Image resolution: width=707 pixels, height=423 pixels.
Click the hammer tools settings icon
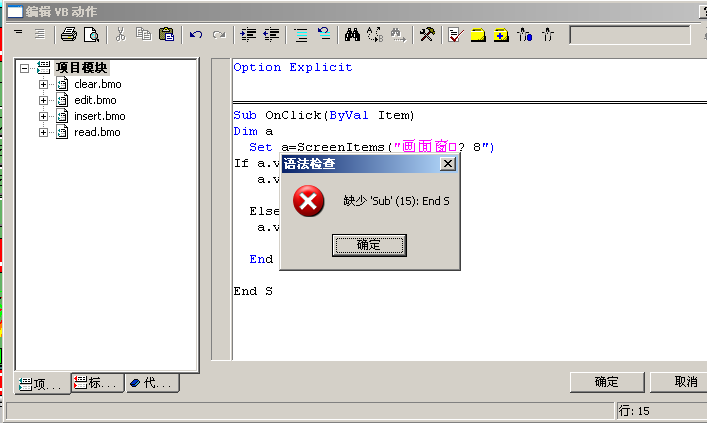tap(427, 35)
